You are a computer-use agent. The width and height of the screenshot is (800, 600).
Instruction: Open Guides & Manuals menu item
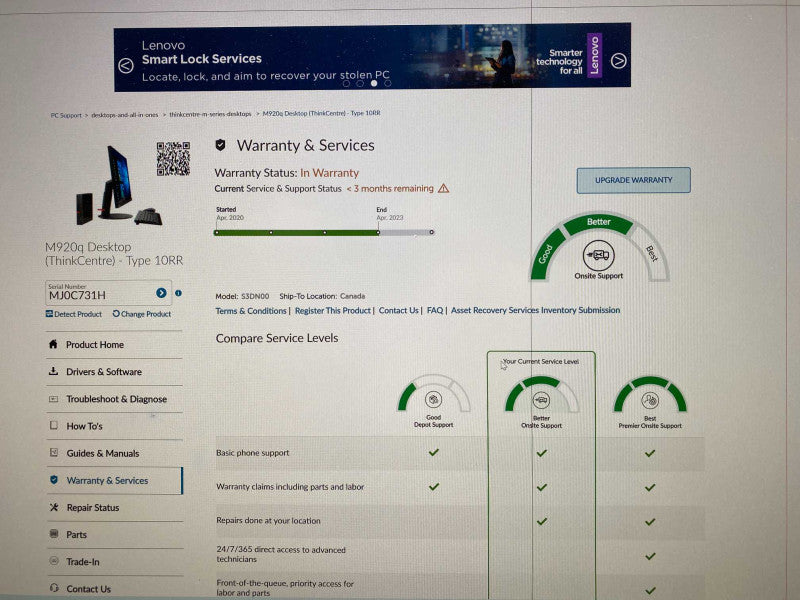point(115,453)
